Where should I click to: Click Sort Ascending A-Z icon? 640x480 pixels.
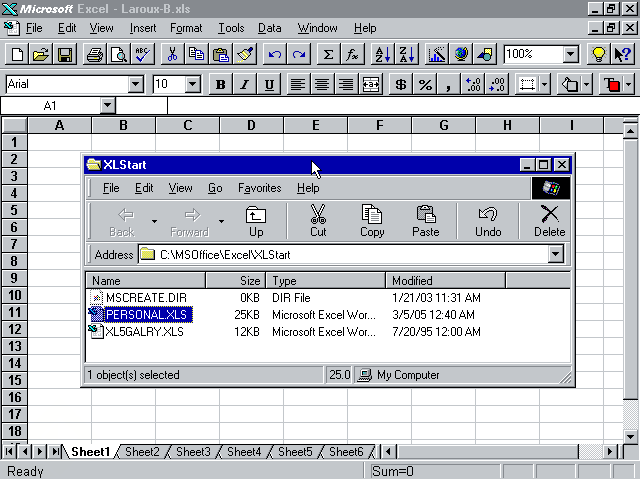click(382, 54)
